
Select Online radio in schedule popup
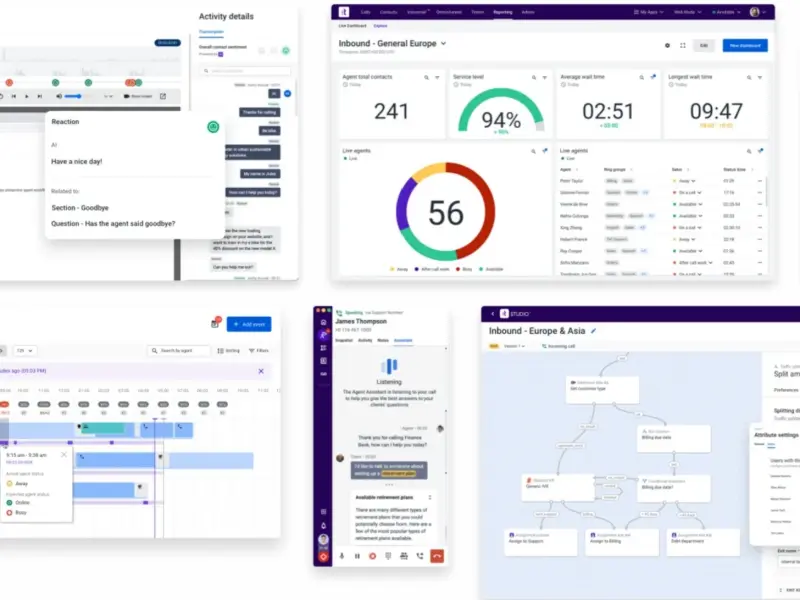point(9,503)
